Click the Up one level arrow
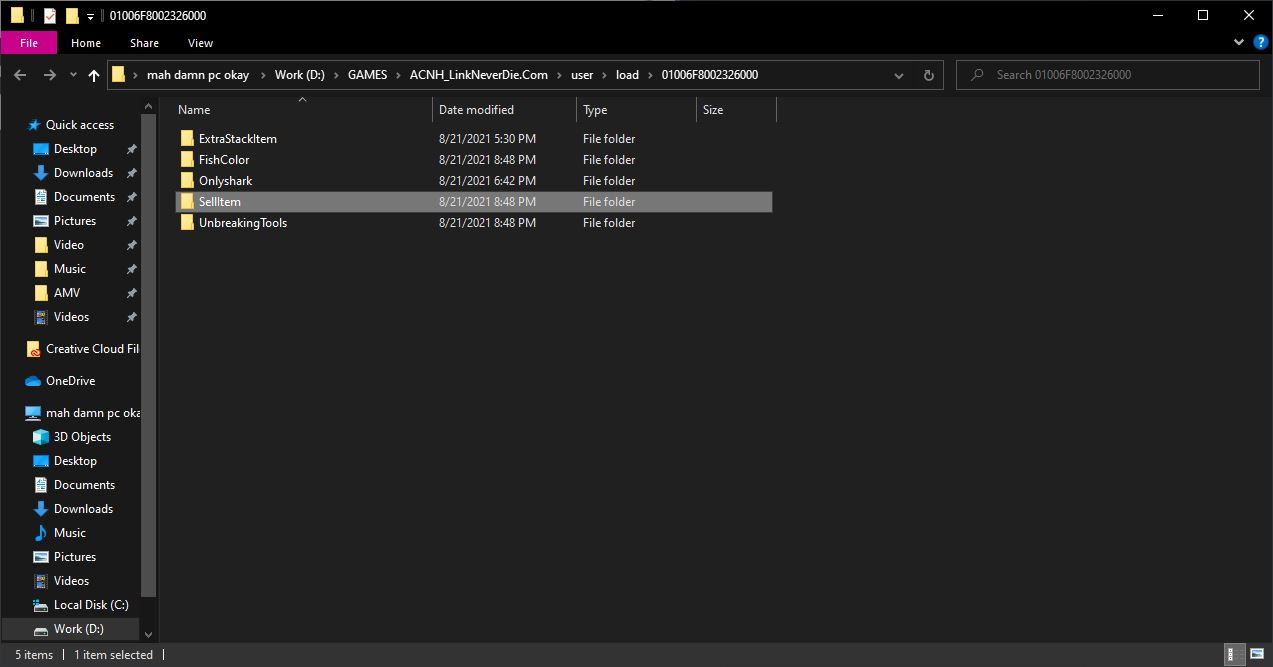 [x=94, y=75]
